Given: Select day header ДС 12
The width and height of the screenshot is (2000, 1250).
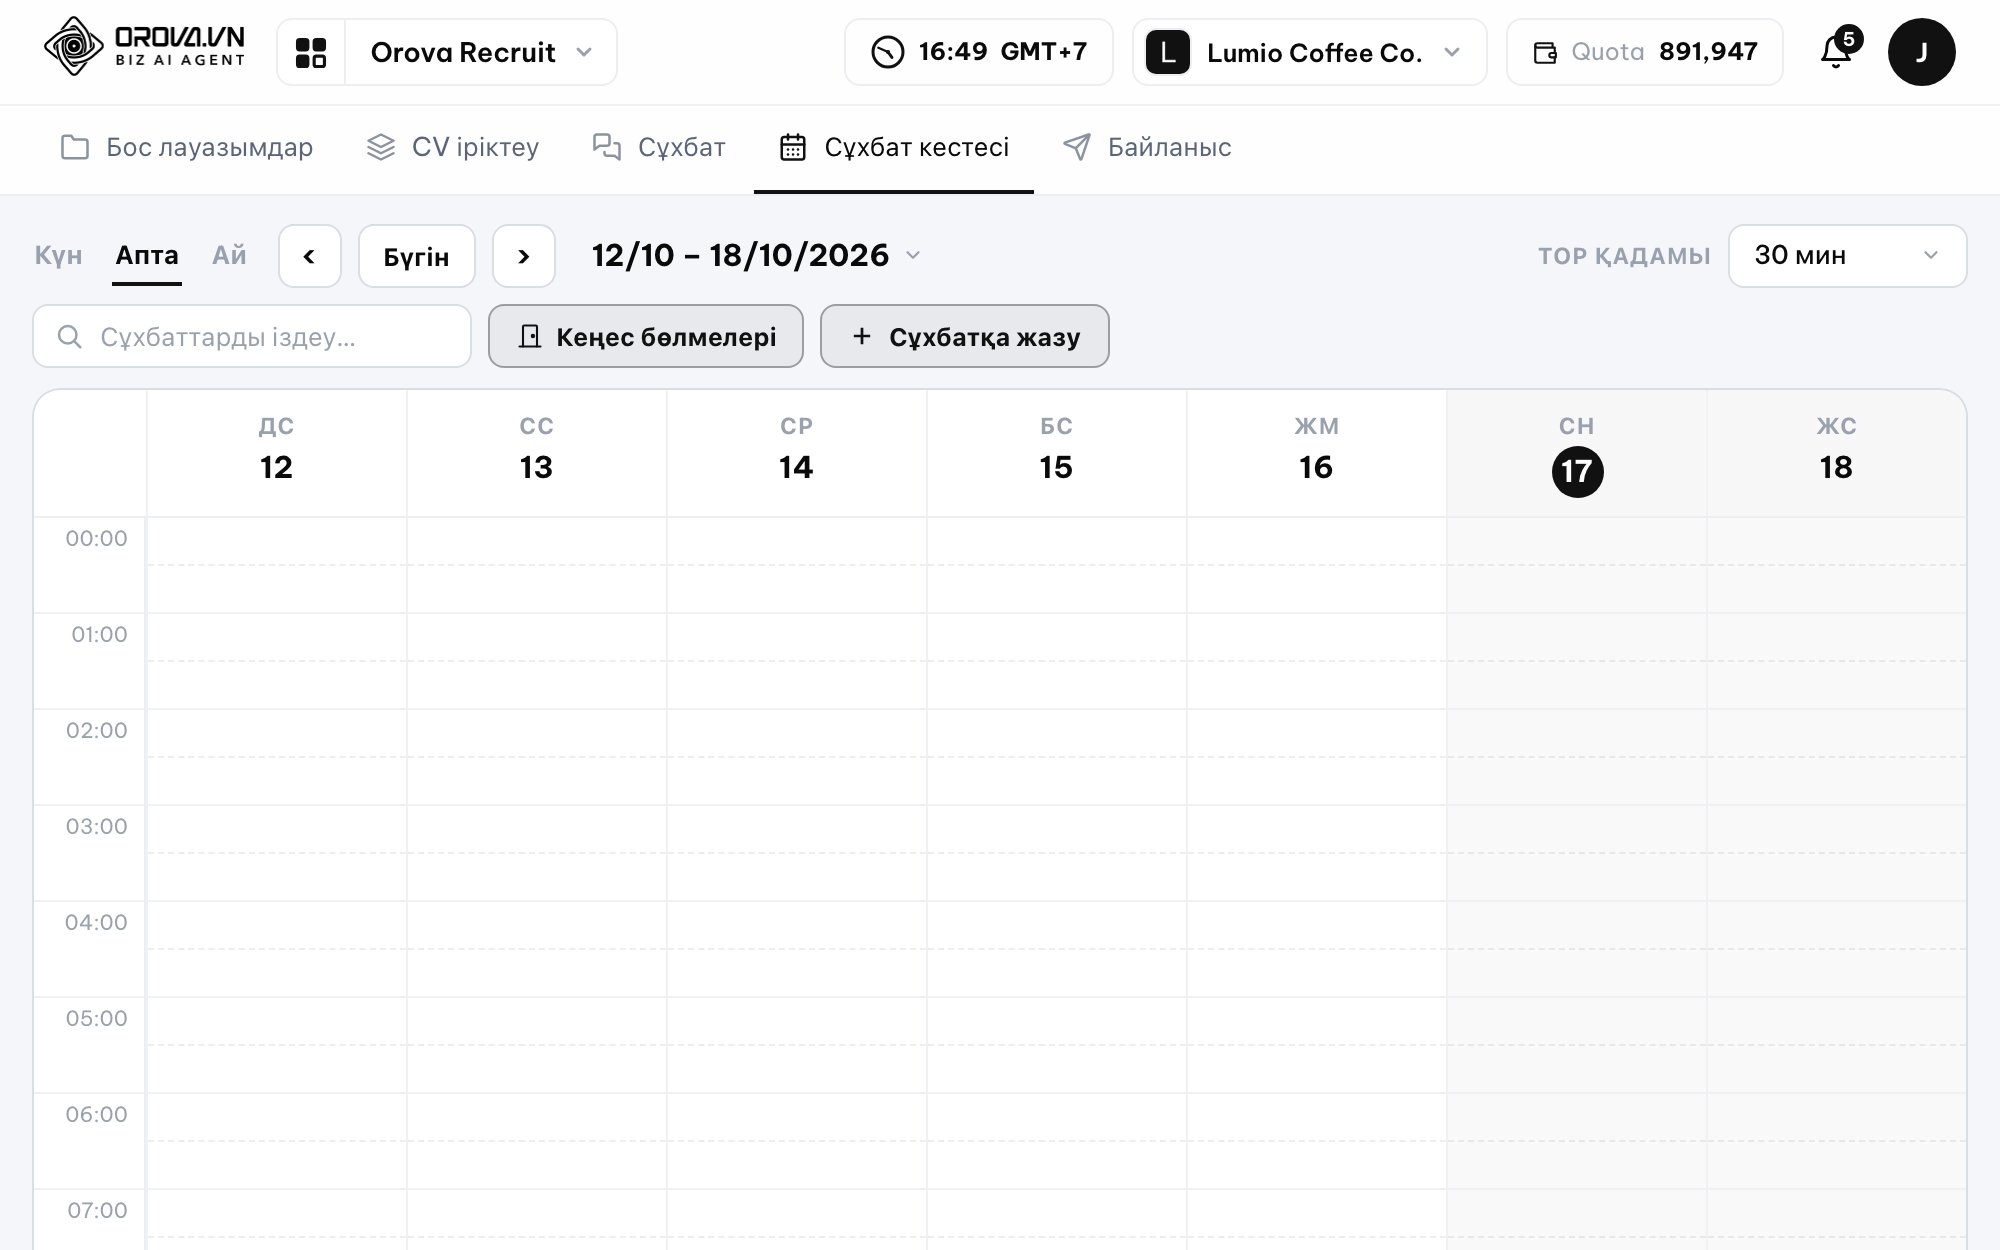Looking at the screenshot, I should 277,452.
